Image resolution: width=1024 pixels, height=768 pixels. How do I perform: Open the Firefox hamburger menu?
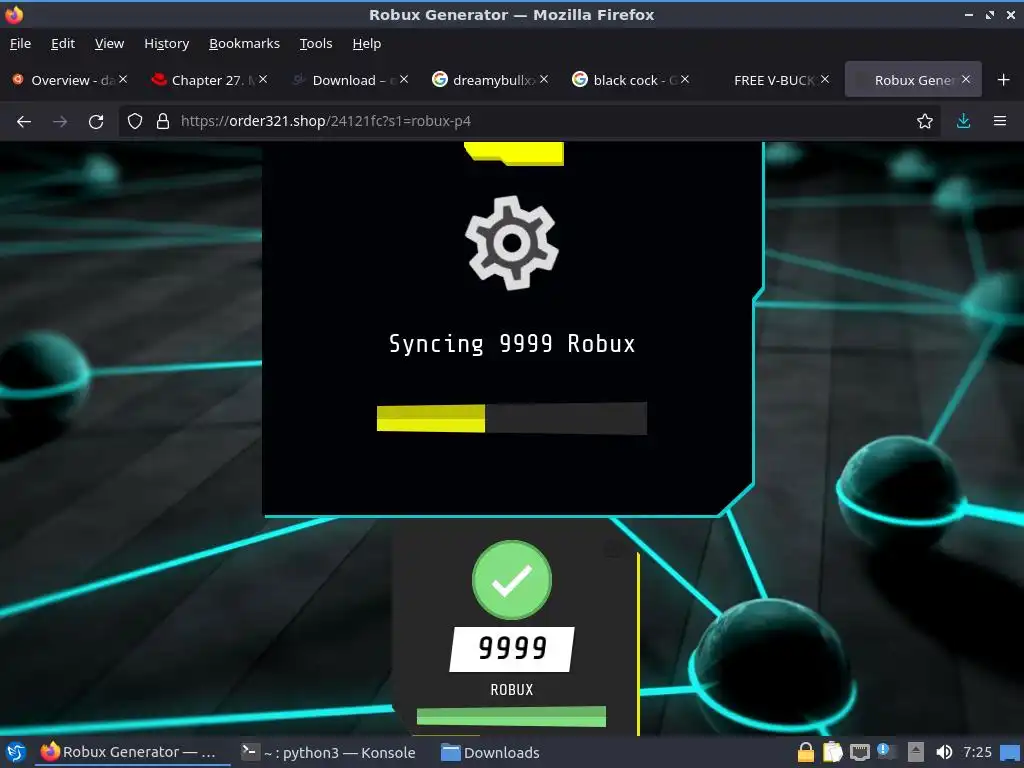(x=1000, y=121)
